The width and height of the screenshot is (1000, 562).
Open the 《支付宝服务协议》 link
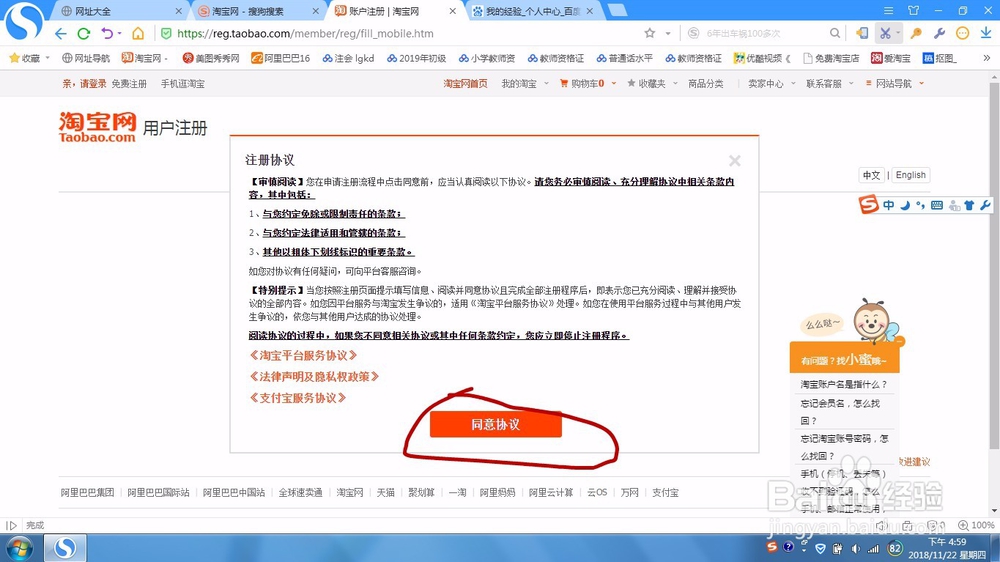point(298,397)
